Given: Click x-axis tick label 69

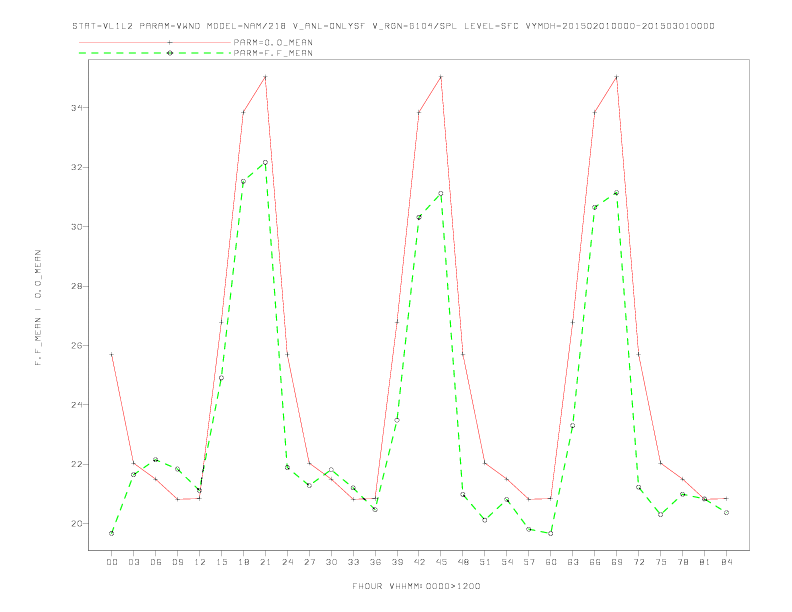Looking at the screenshot, I should [x=617, y=562].
